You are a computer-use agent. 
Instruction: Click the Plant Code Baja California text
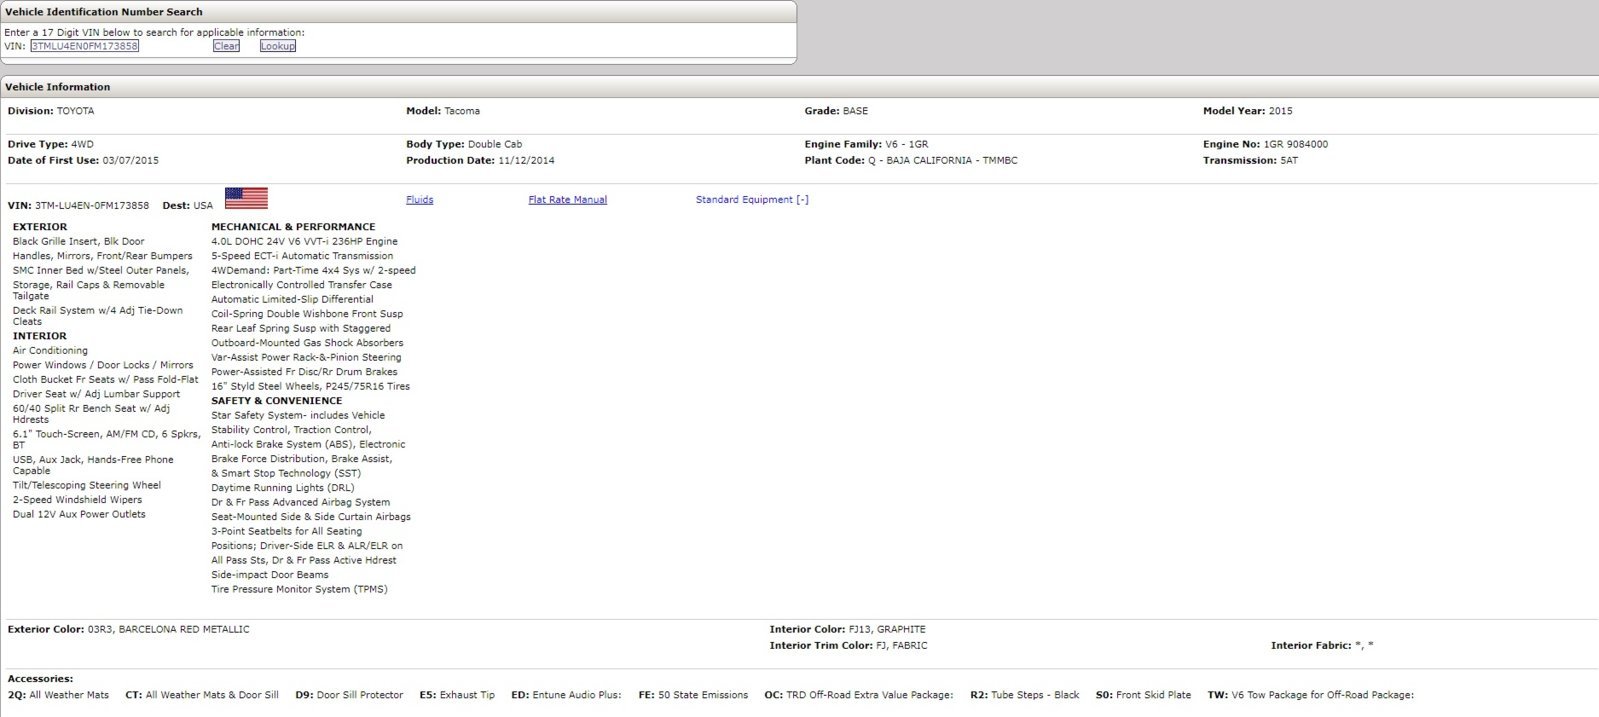pos(911,161)
